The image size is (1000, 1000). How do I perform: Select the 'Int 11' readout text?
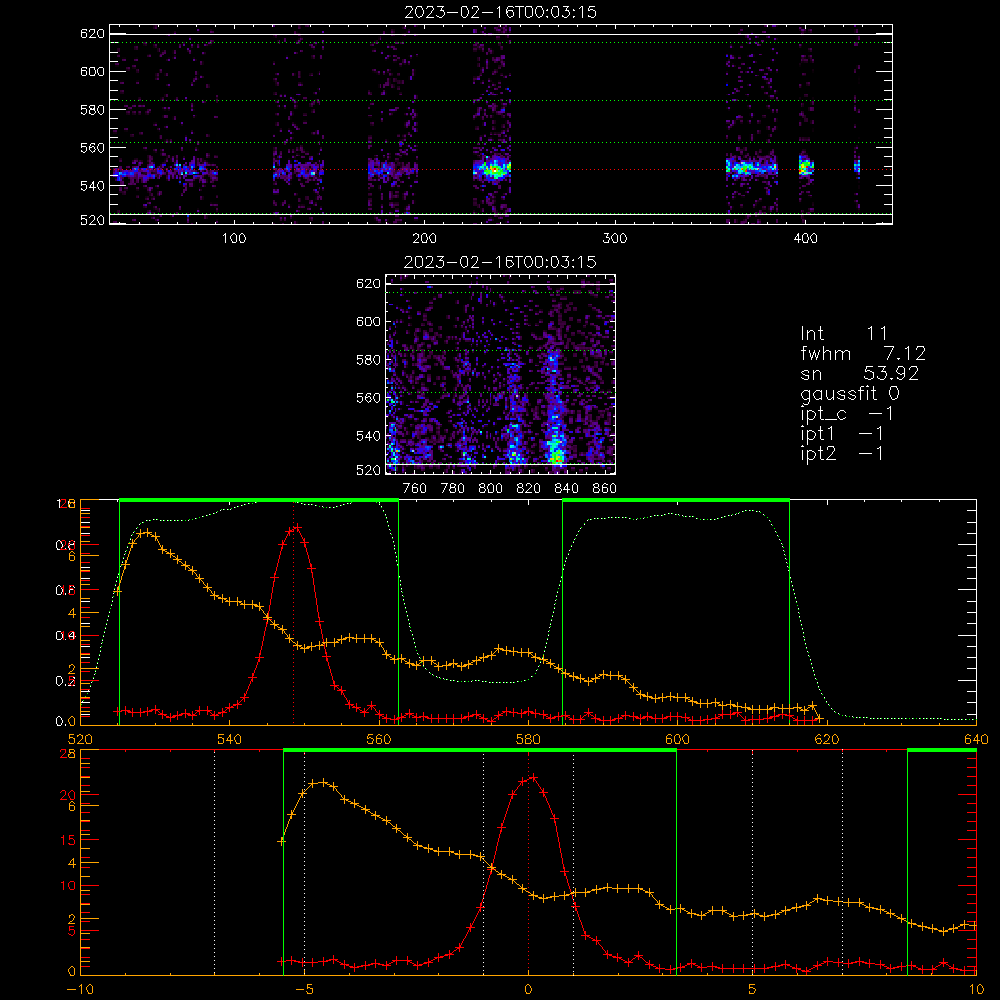click(844, 334)
